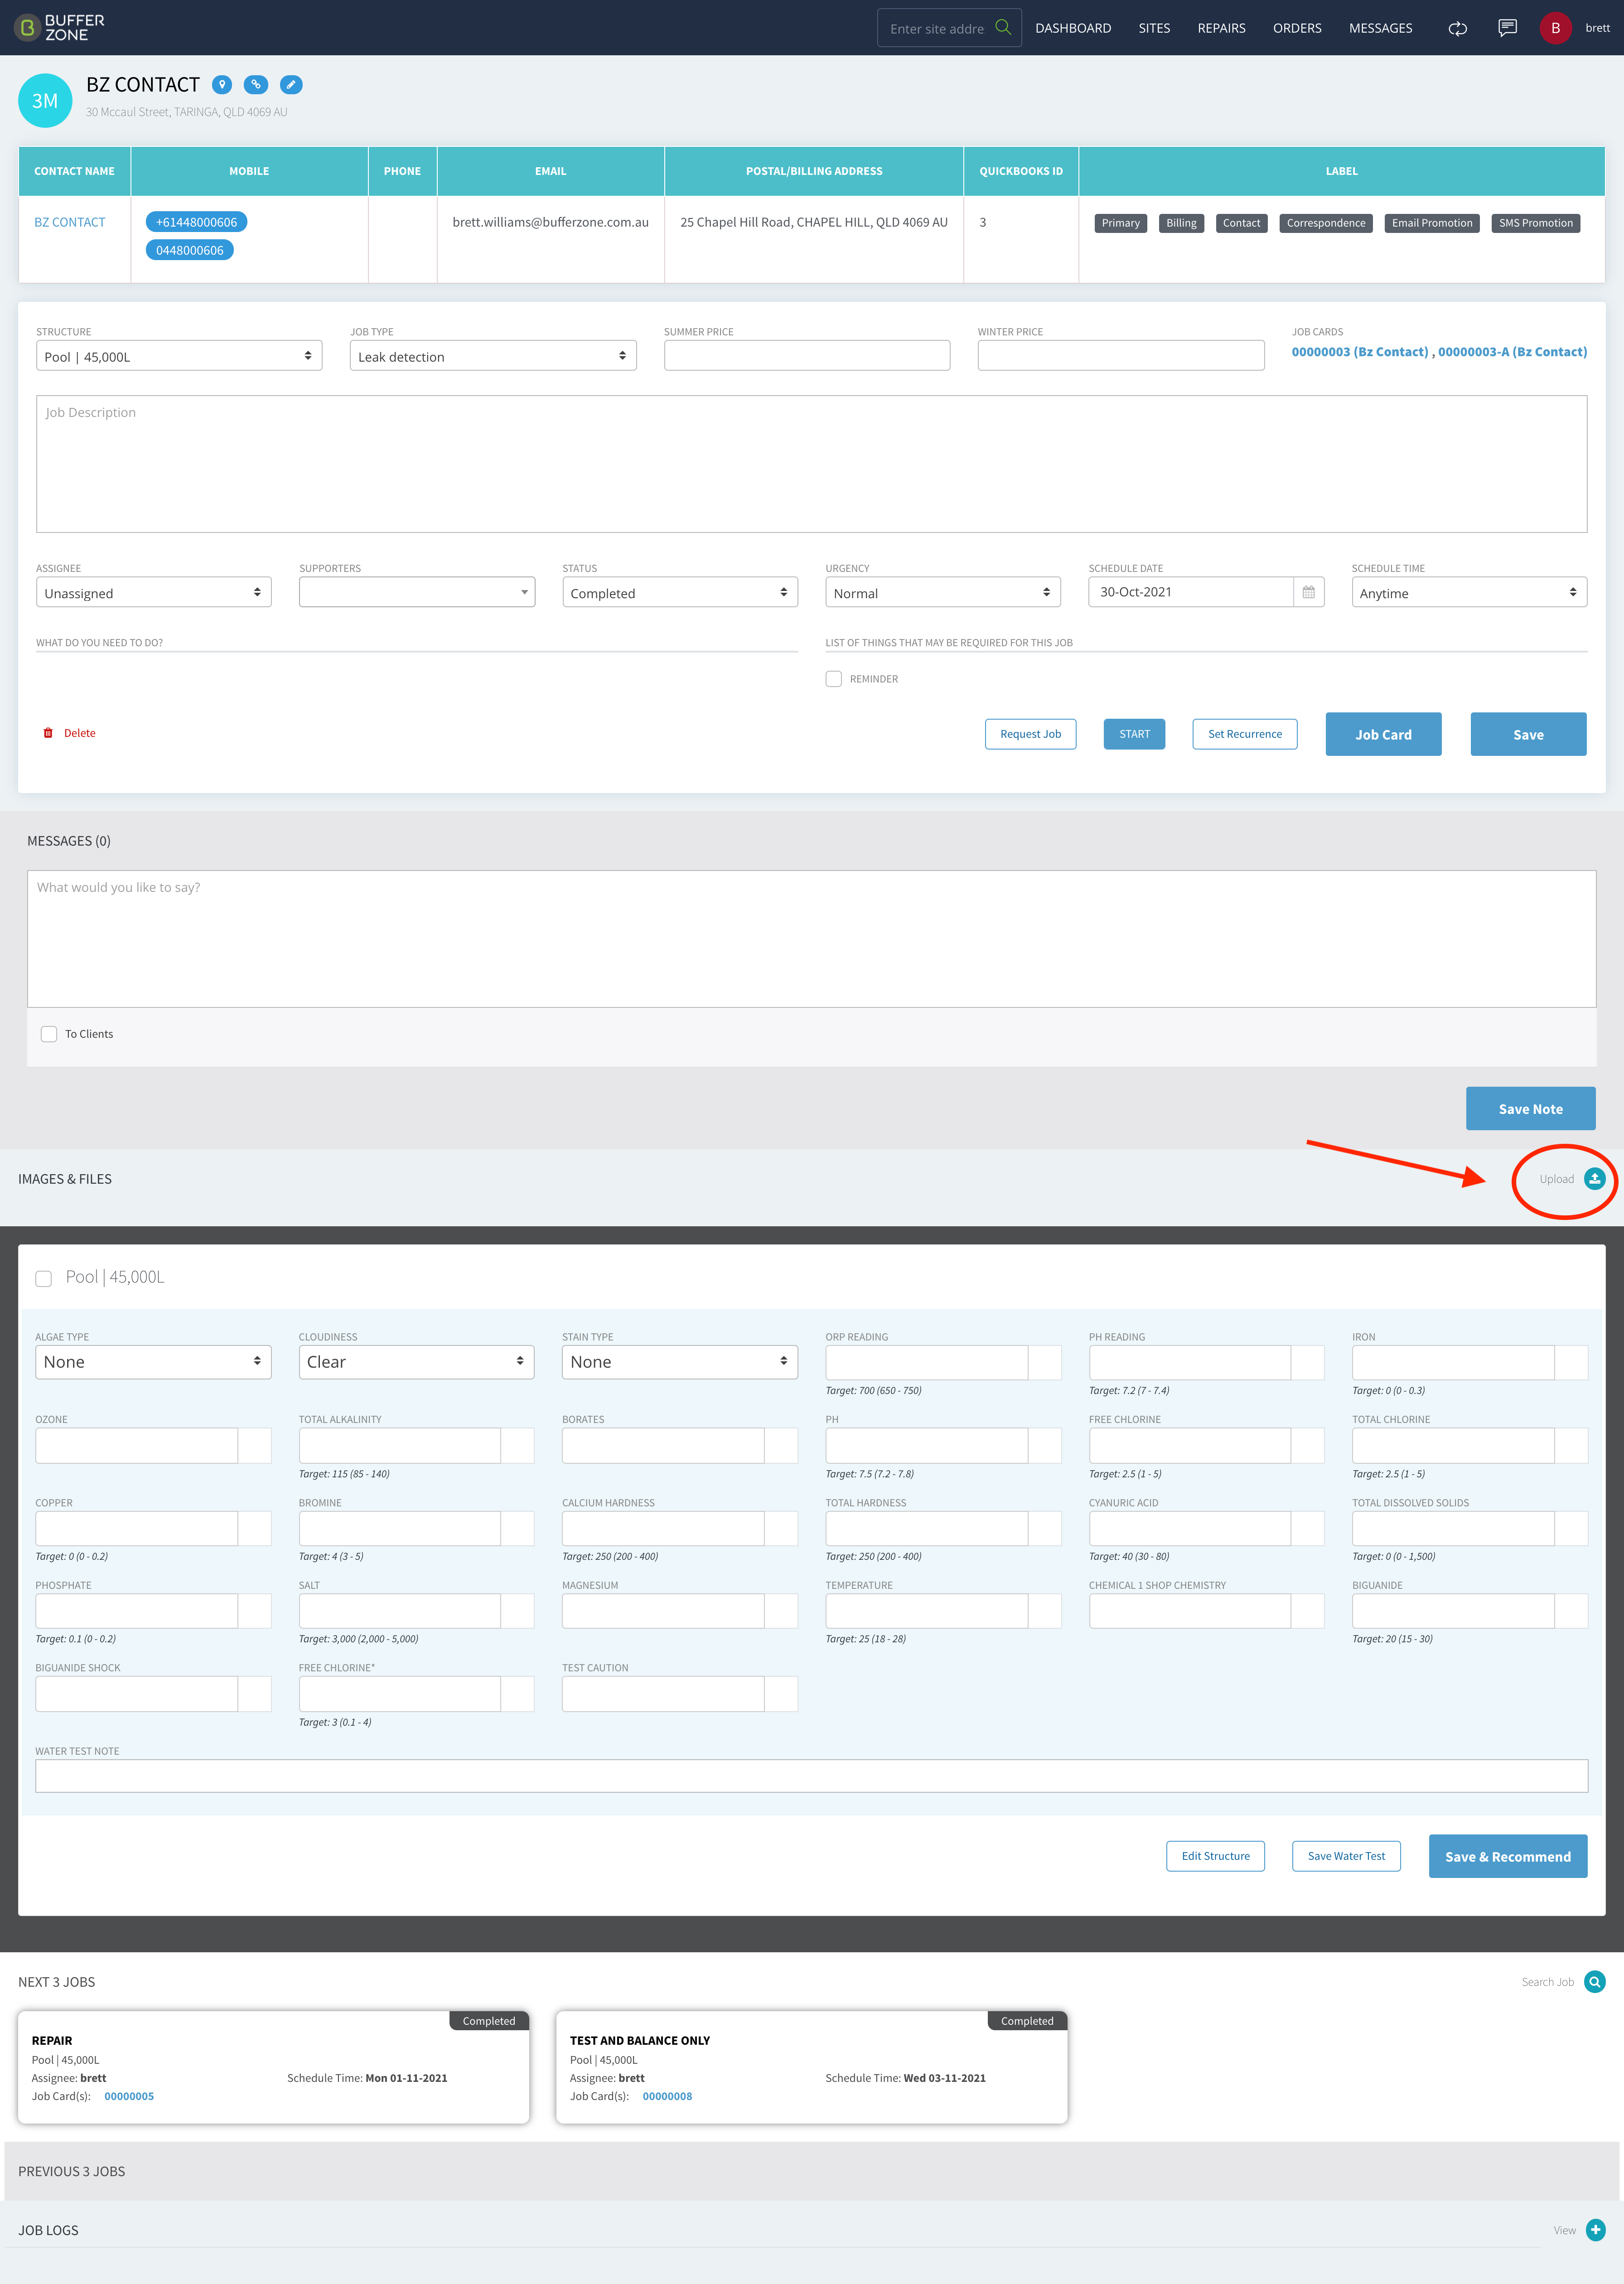Go to DASHBOARD in top navigation
Image resolution: width=1624 pixels, height=2284 pixels.
(x=1073, y=28)
